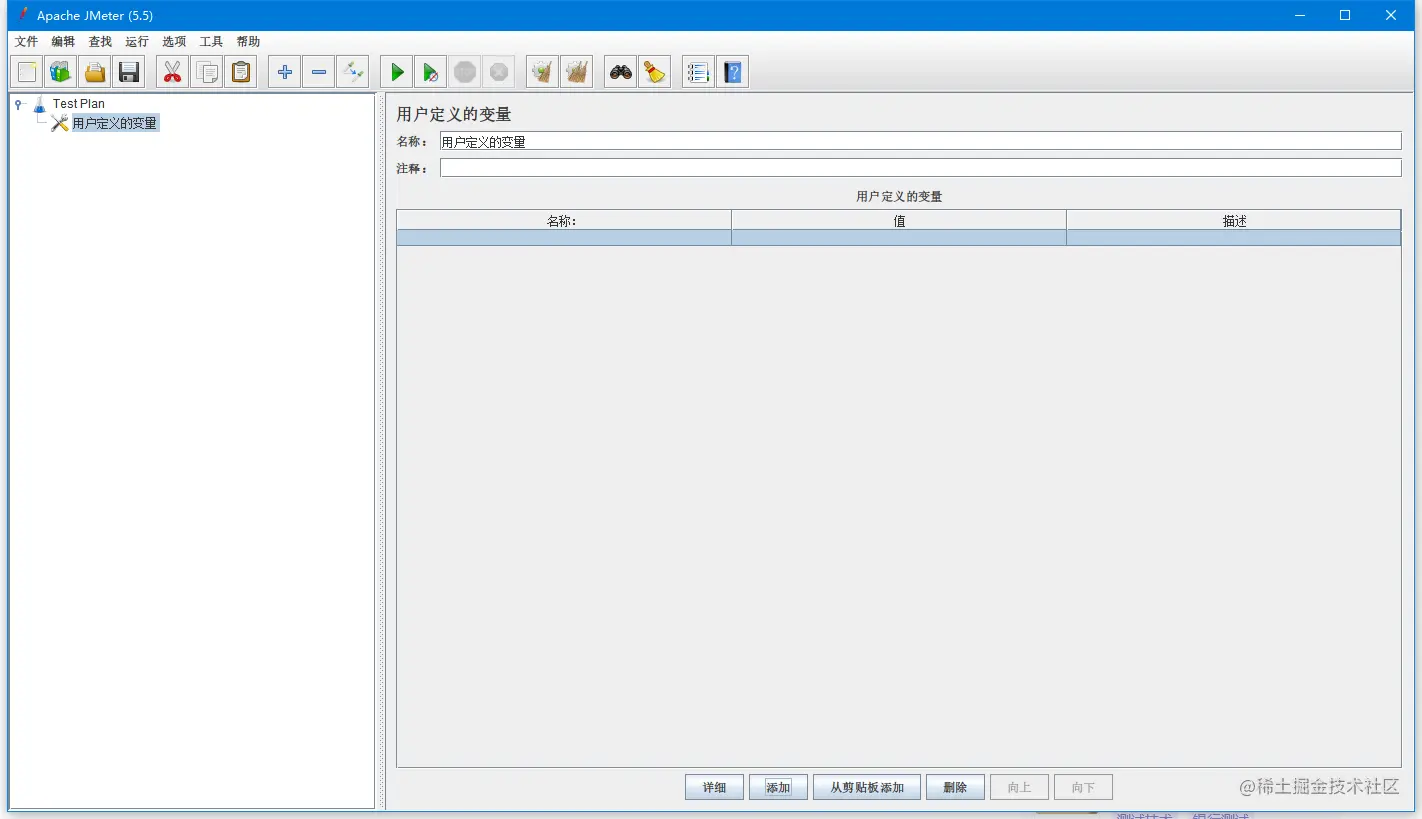
Task: Click the 注释 input field
Action: click(920, 168)
